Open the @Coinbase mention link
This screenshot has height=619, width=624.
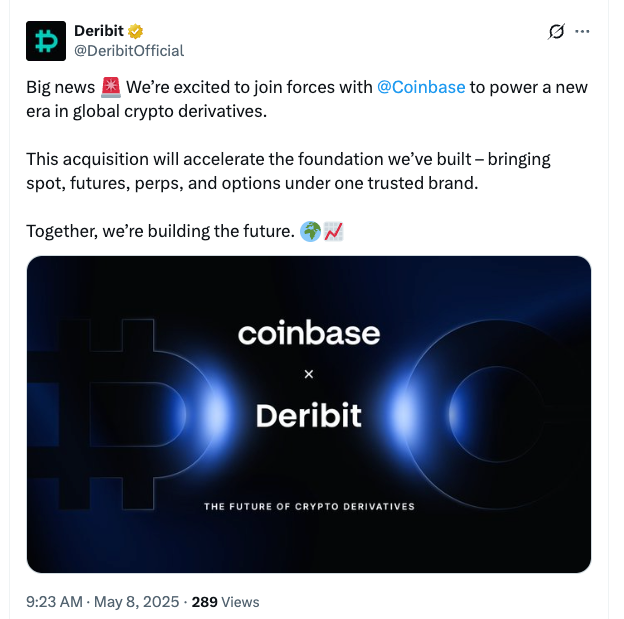[x=421, y=87]
